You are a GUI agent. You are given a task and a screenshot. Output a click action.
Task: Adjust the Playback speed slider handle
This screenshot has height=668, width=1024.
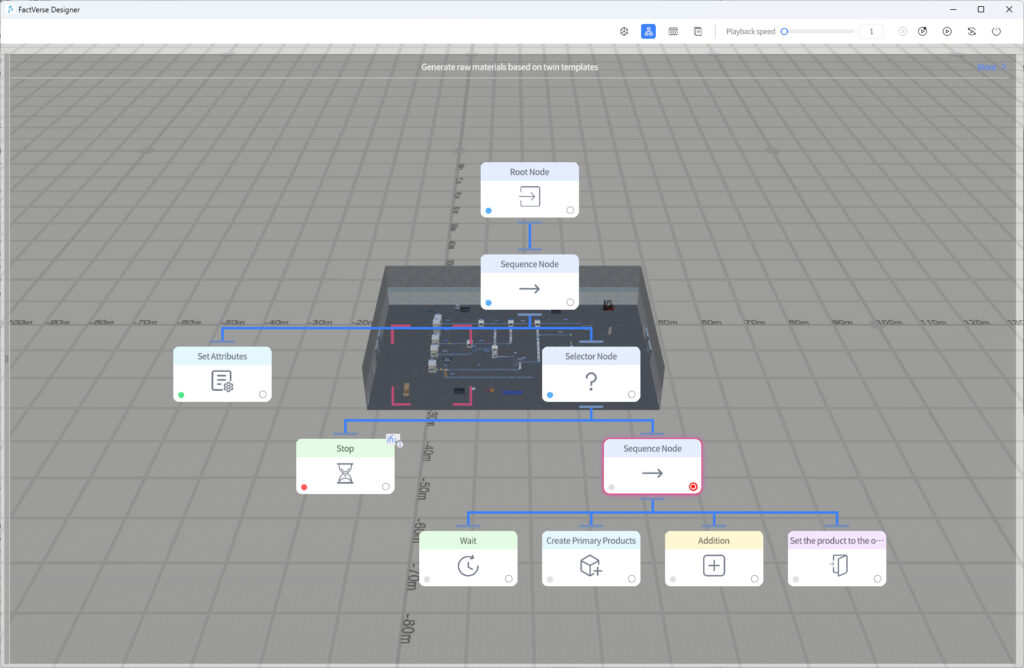coord(784,31)
